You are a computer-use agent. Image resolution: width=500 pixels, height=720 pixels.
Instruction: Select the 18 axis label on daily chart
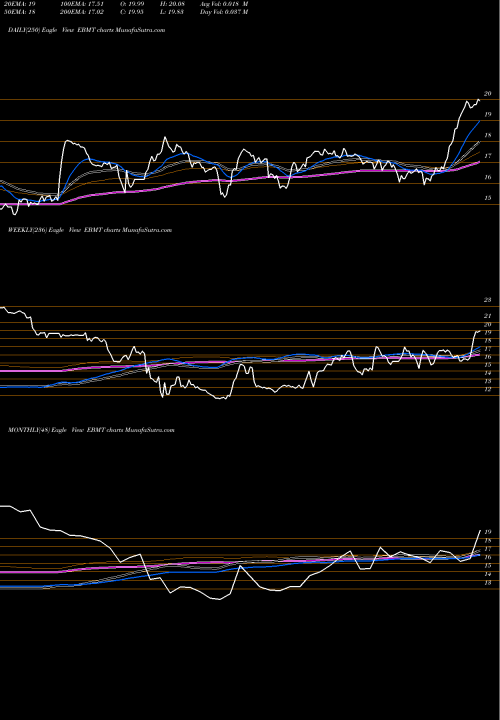(488, 135)
